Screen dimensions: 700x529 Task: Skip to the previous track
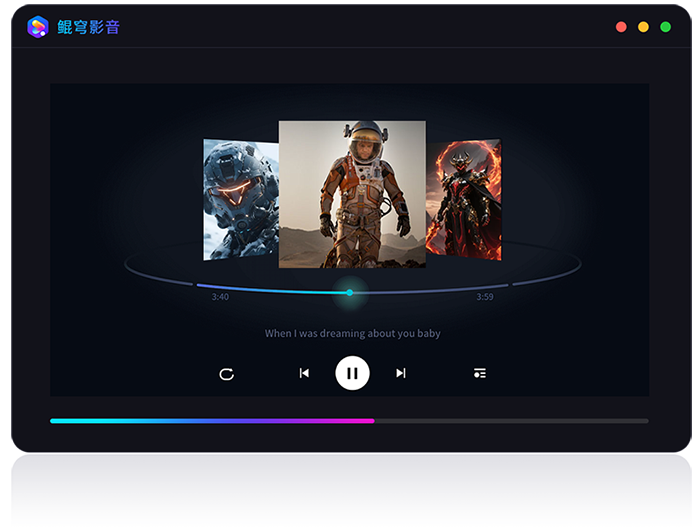click(304, 373)
